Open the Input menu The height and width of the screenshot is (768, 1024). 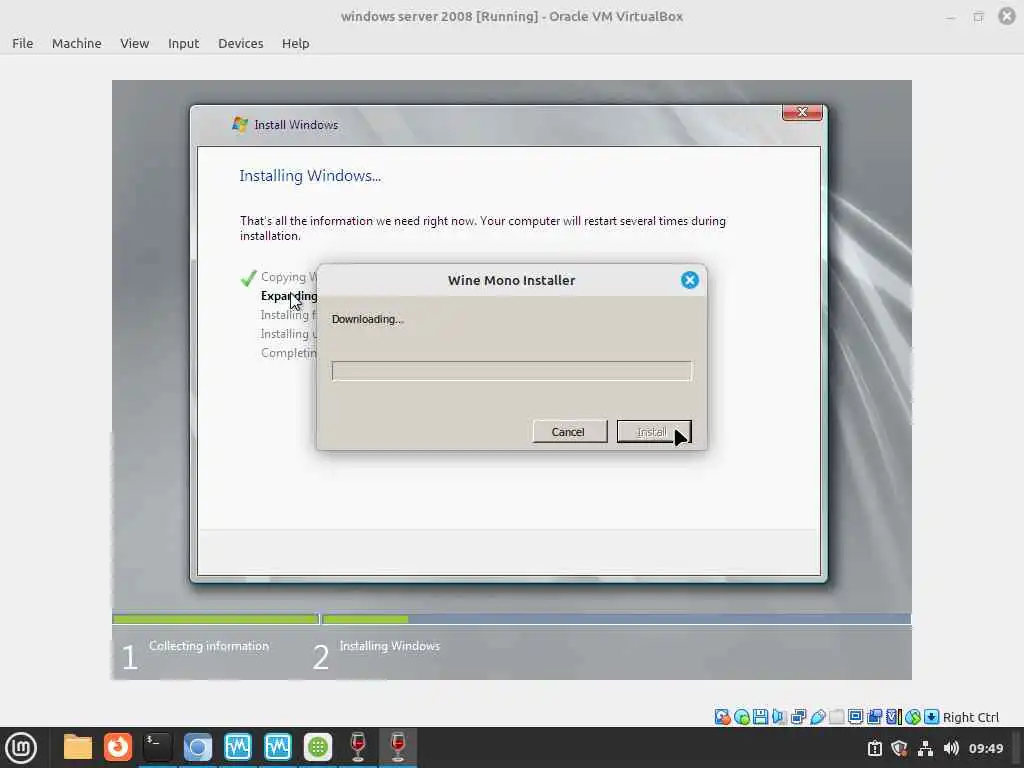pyautogui.click(x=184, y=43)
